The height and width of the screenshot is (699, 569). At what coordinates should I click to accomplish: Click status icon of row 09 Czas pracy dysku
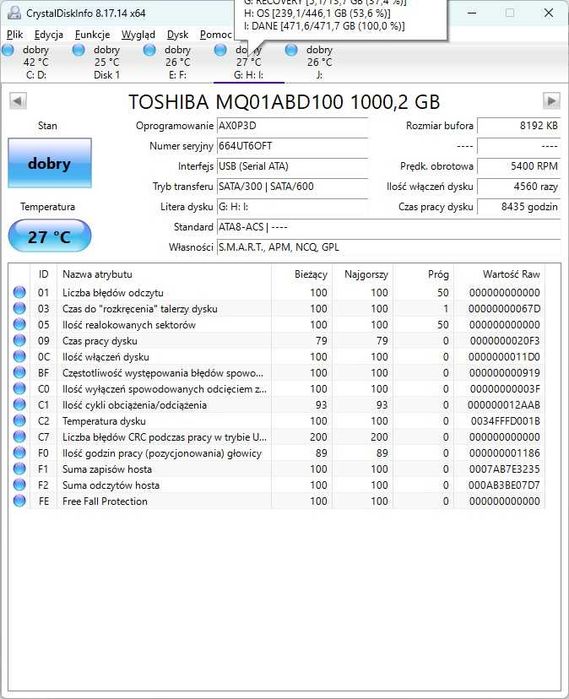[19, 340]
